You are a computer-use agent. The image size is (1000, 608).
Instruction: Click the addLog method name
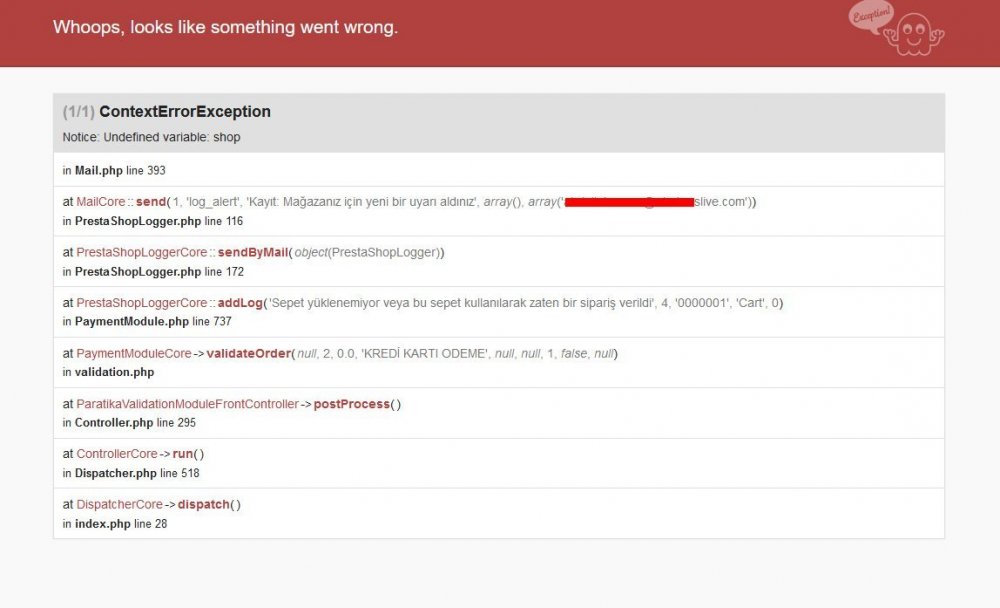[240, 303]
